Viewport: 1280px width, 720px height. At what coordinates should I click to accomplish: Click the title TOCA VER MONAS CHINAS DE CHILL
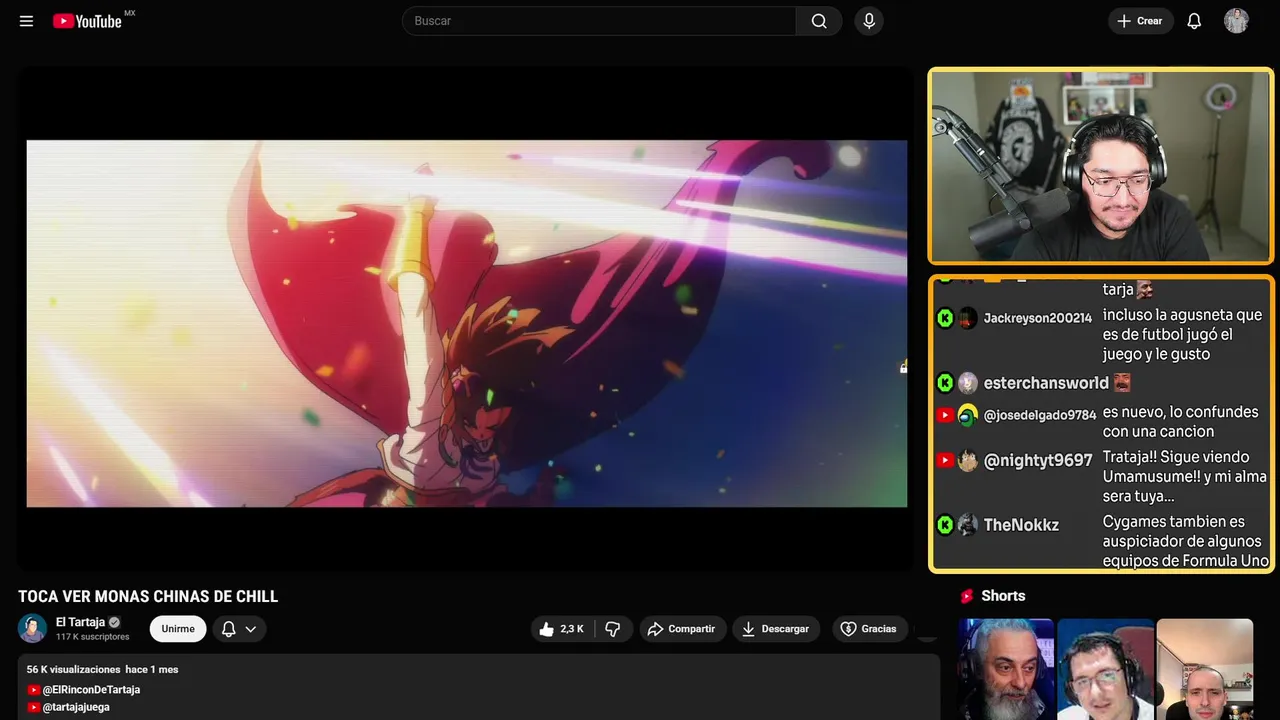[x=148, y=597]
